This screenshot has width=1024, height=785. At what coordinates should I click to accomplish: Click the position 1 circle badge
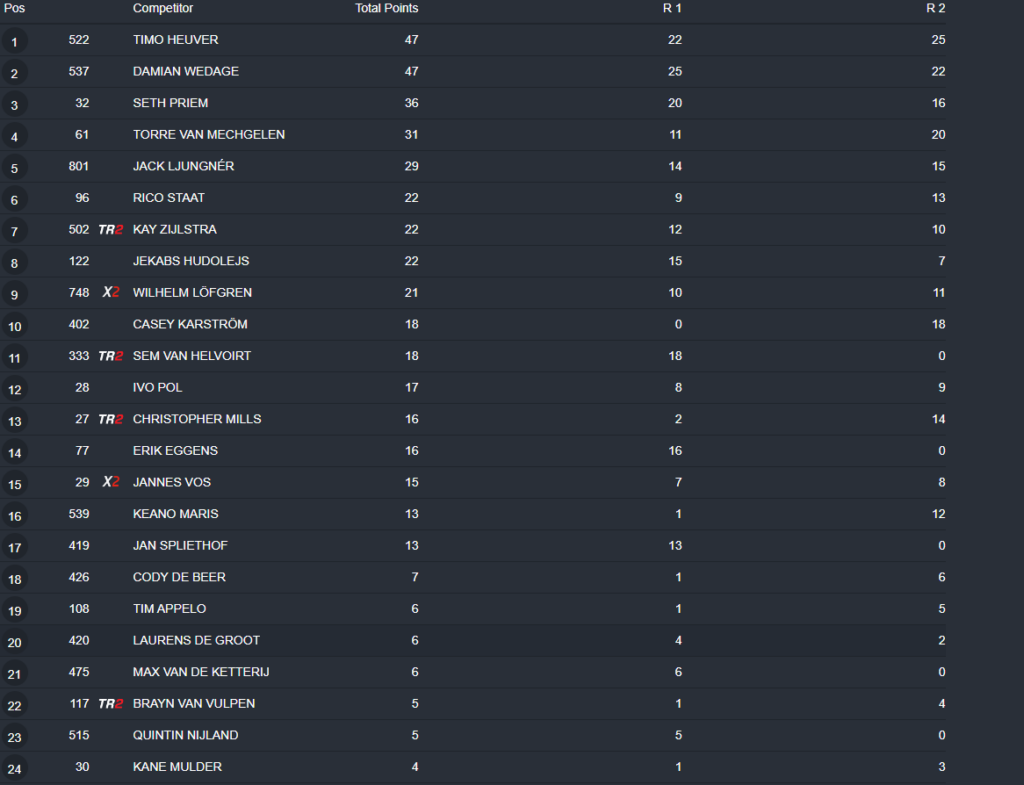tap(14, 42)
